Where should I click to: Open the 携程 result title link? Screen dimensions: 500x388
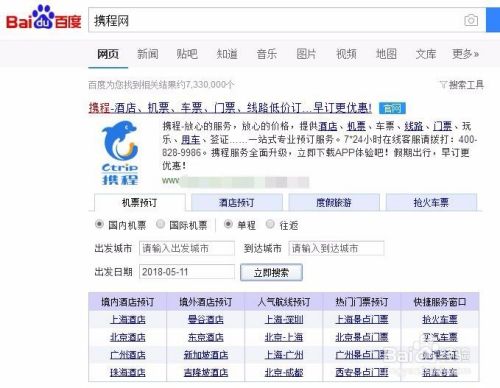point(230,108)
